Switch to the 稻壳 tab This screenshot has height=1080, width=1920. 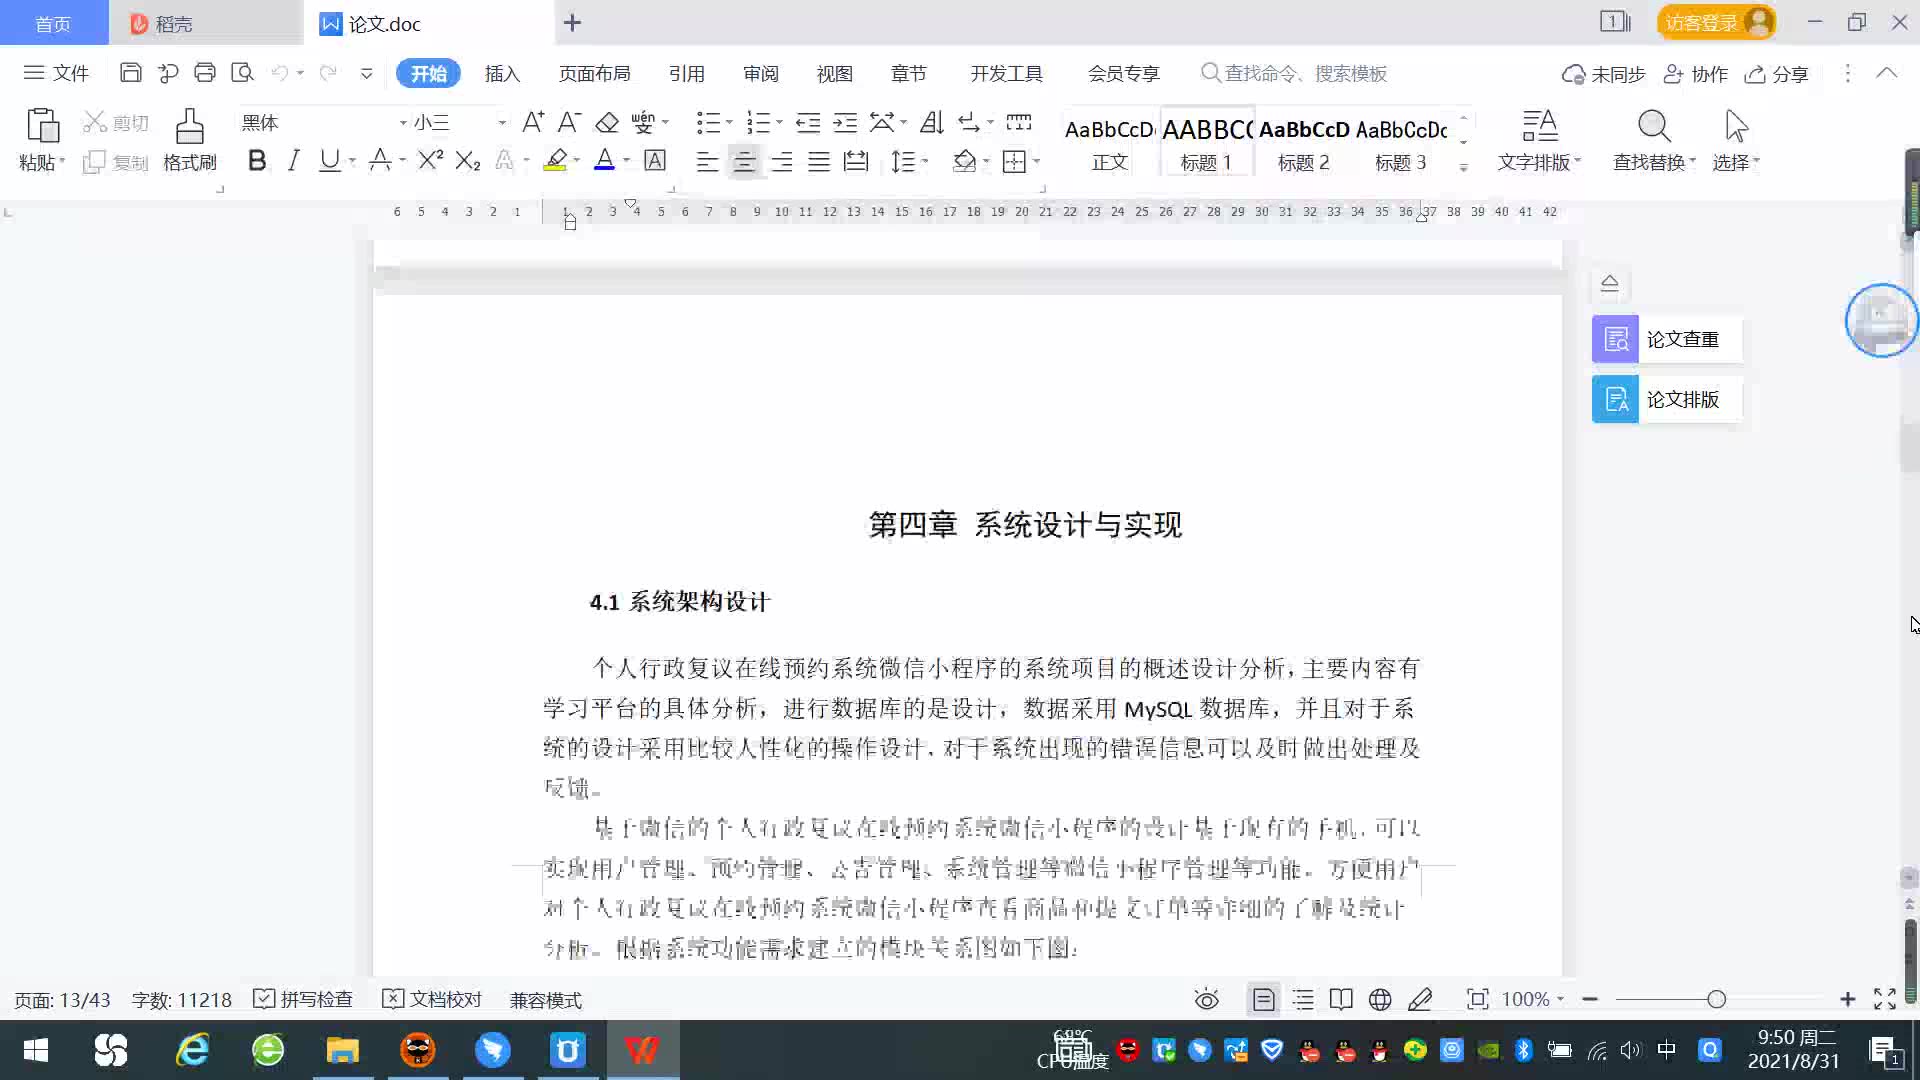(x=205, y=23)
